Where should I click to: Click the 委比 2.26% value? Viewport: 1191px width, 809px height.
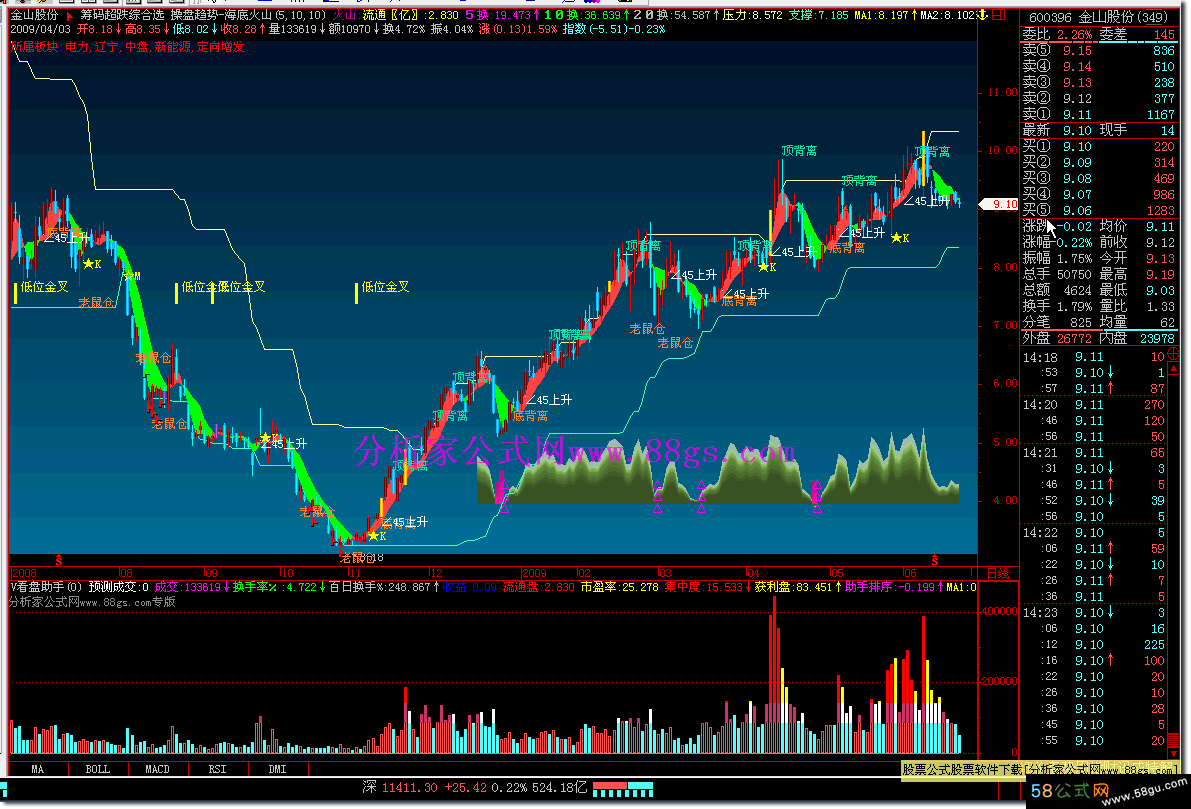(x=1074, y=34)
